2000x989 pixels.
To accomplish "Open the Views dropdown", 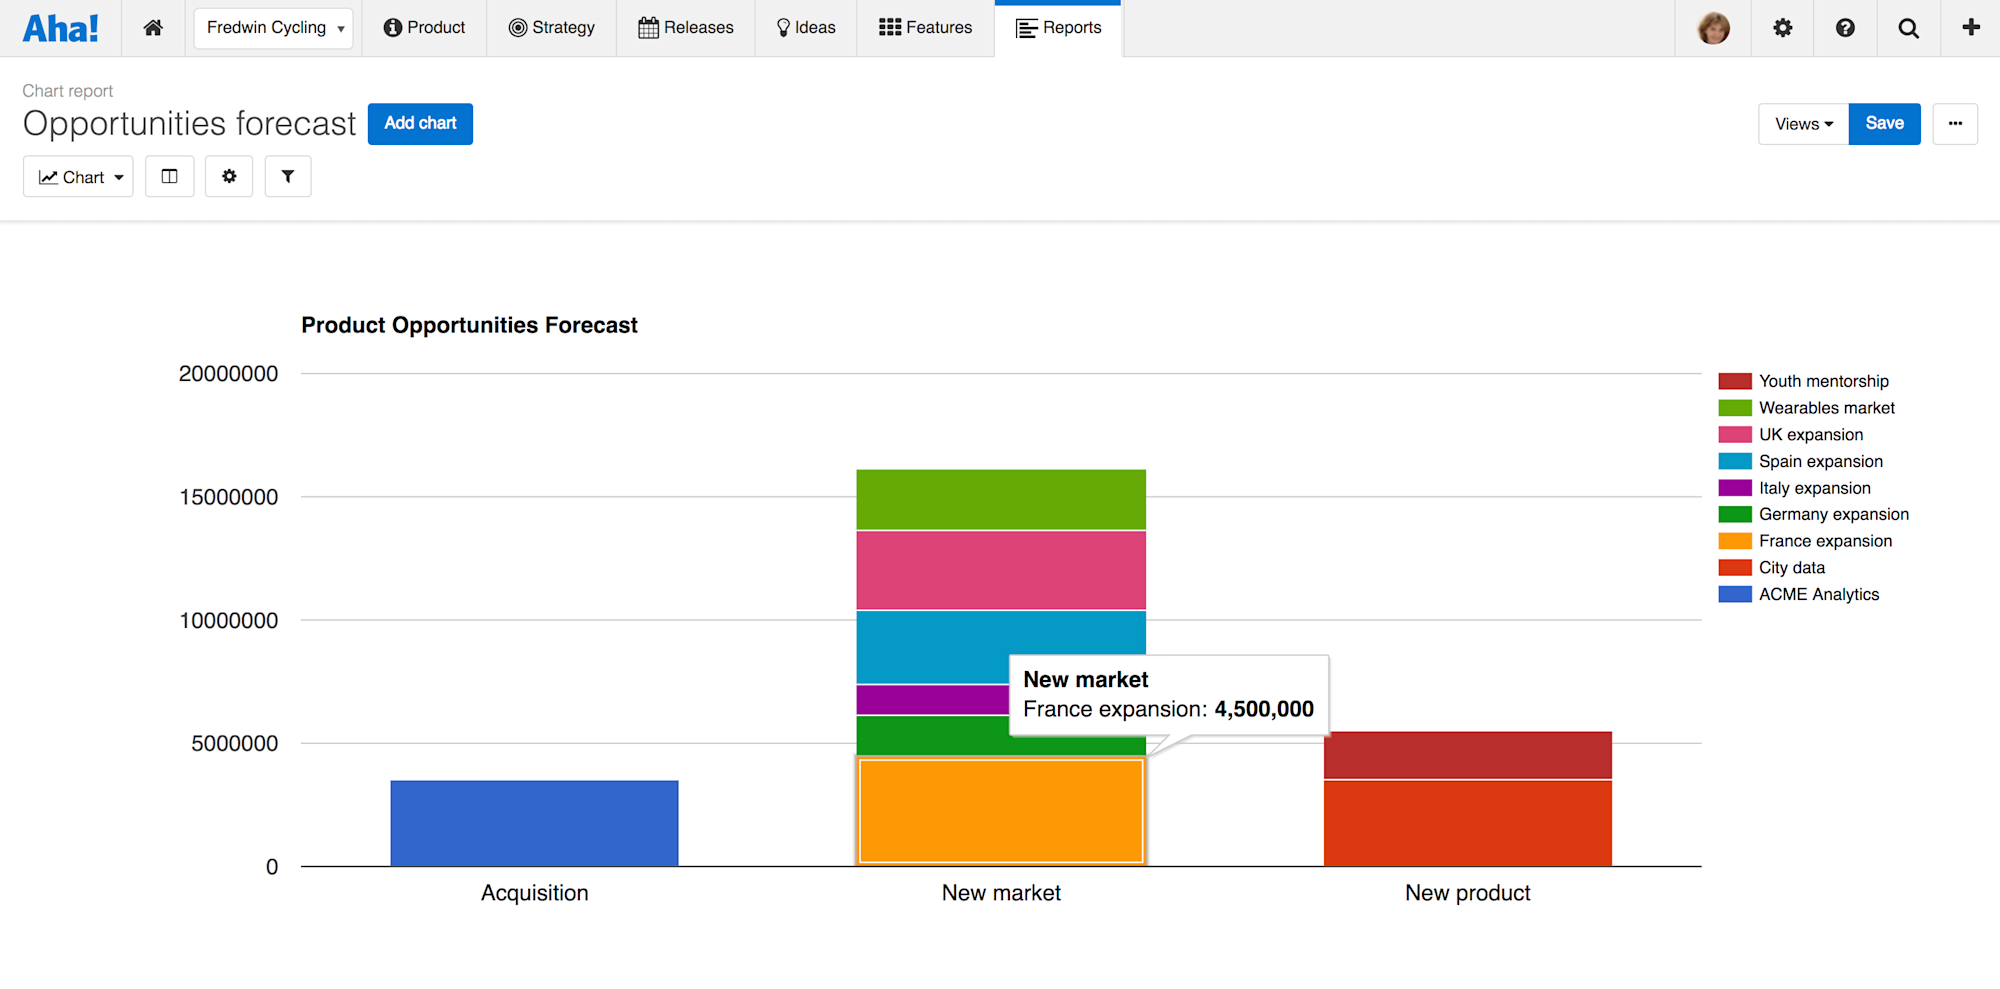I will click(1803, 124).
